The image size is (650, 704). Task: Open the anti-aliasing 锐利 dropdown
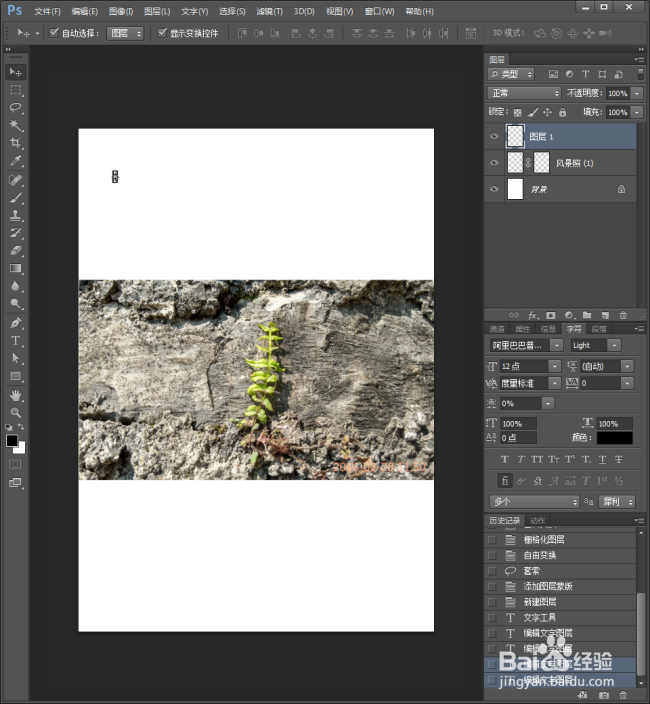[619, 502]
